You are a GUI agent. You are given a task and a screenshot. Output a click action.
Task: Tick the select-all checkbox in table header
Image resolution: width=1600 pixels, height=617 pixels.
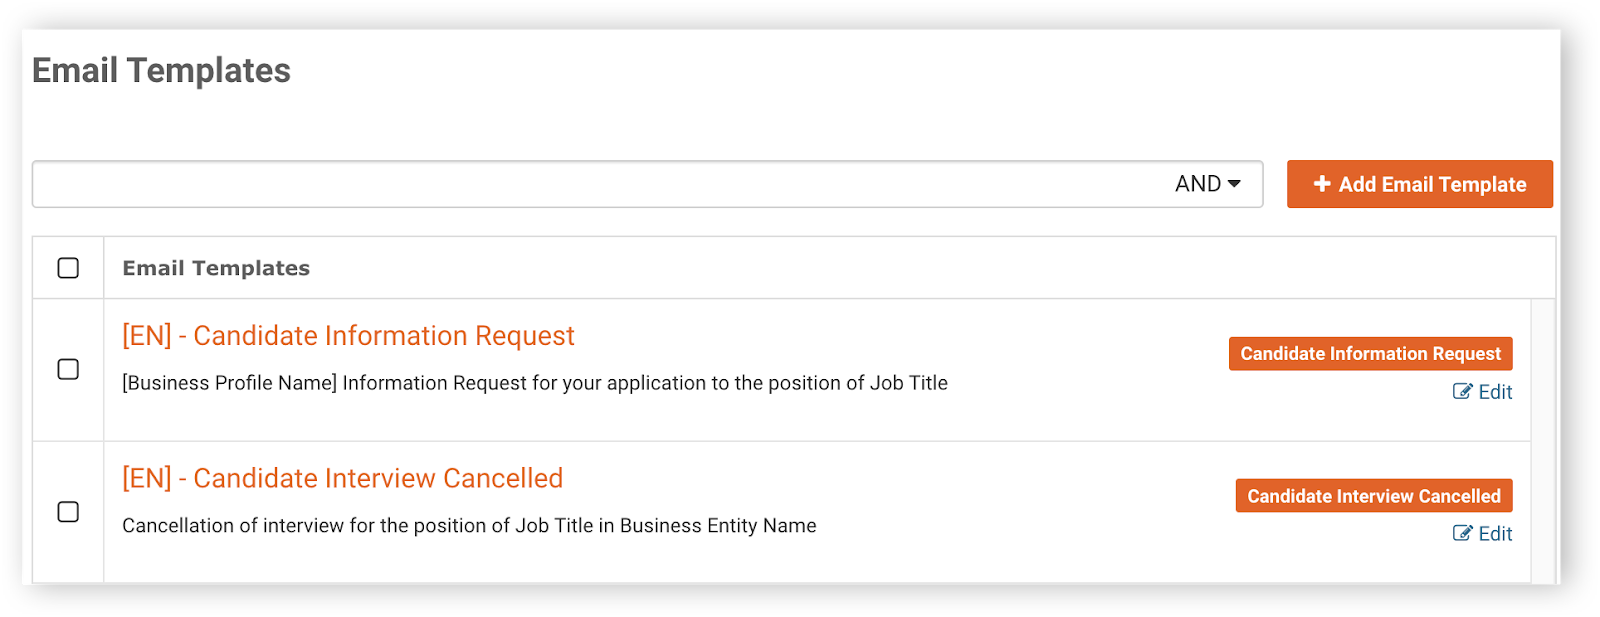tap(68, 268)
